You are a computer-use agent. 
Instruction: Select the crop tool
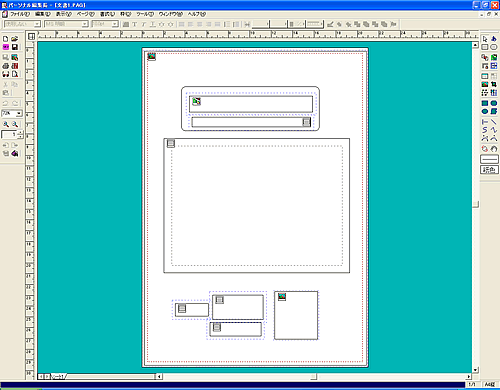click(494, 84)
